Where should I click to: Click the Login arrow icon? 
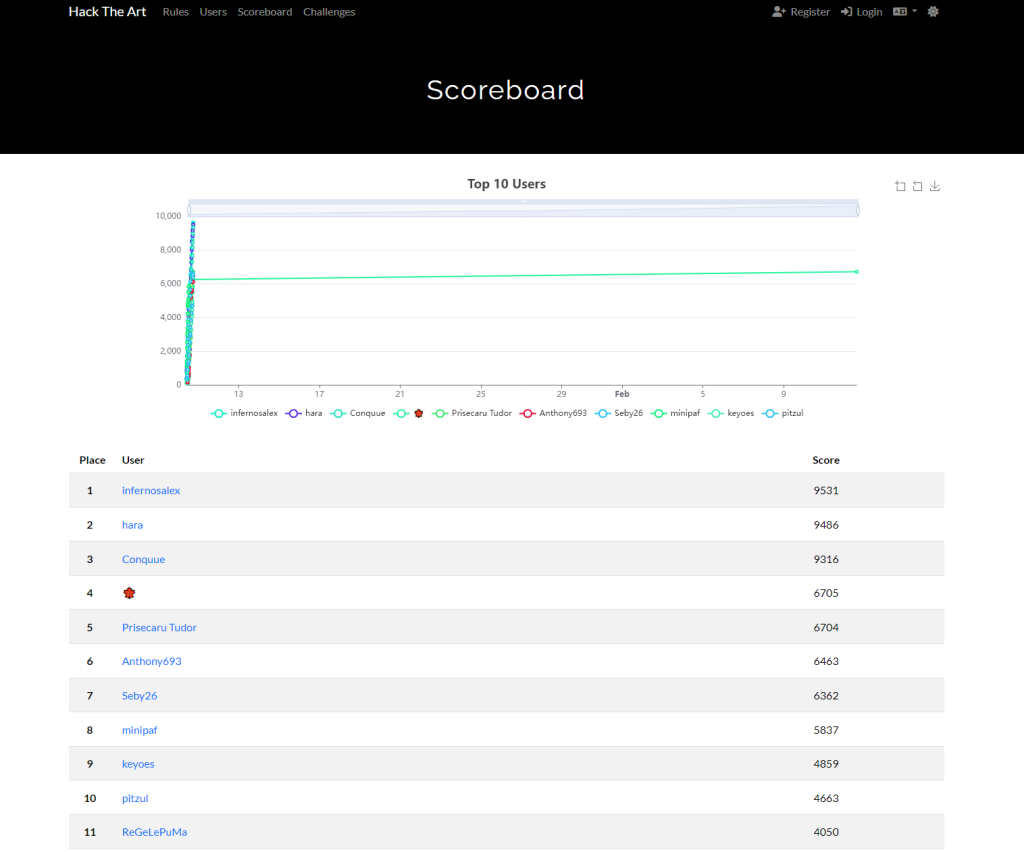(846, 12)
